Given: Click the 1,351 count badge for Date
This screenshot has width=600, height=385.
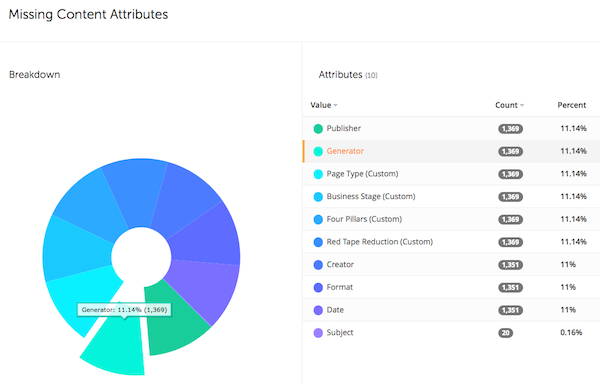Looking at the screenshot, I should 510,310.
